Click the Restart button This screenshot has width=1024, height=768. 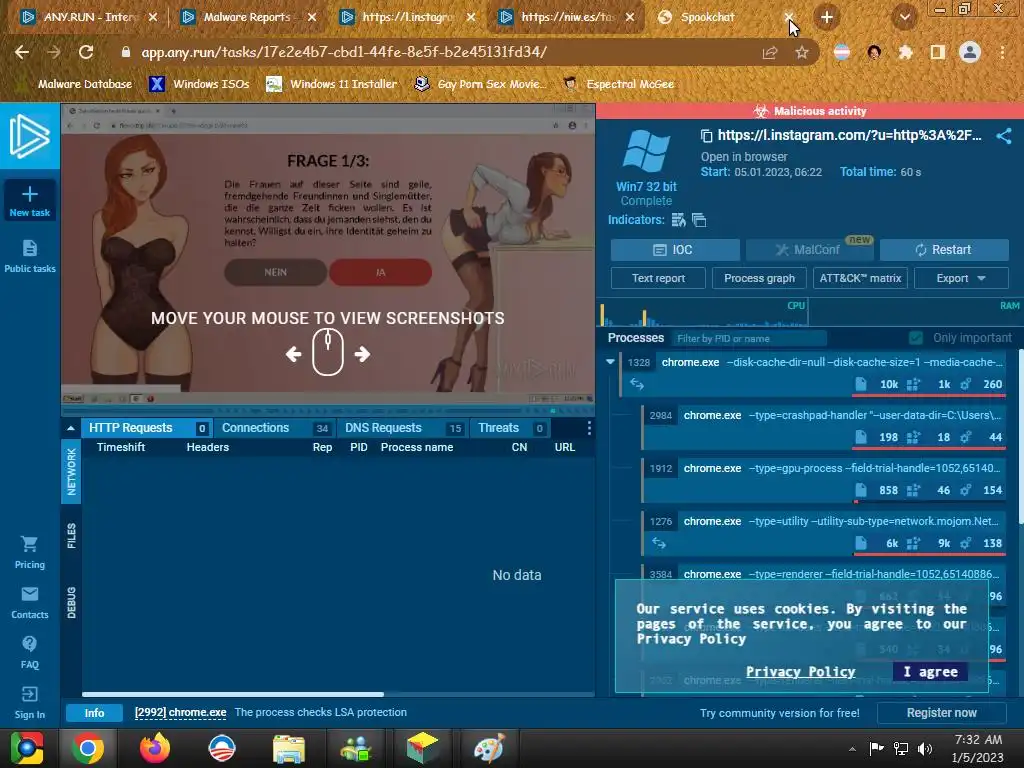point(944,249)
